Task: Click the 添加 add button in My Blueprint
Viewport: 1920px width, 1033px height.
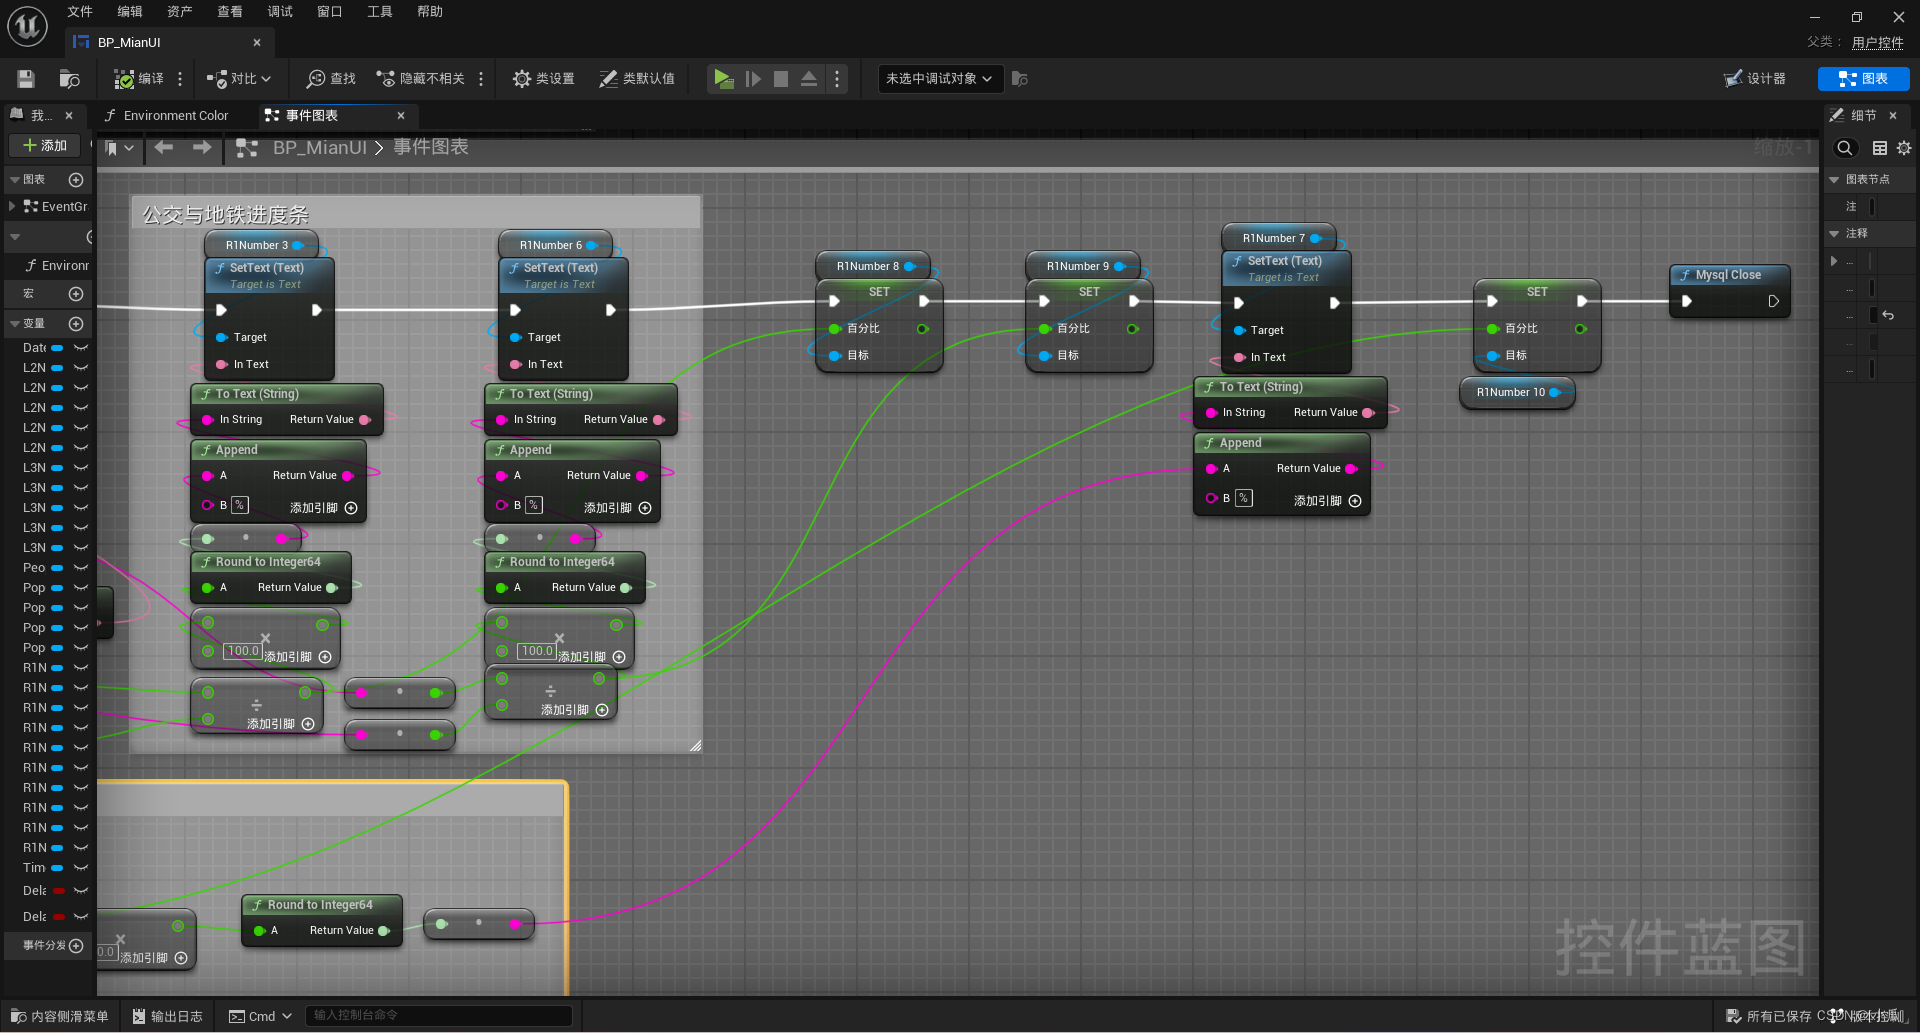Action: [45, 146]
